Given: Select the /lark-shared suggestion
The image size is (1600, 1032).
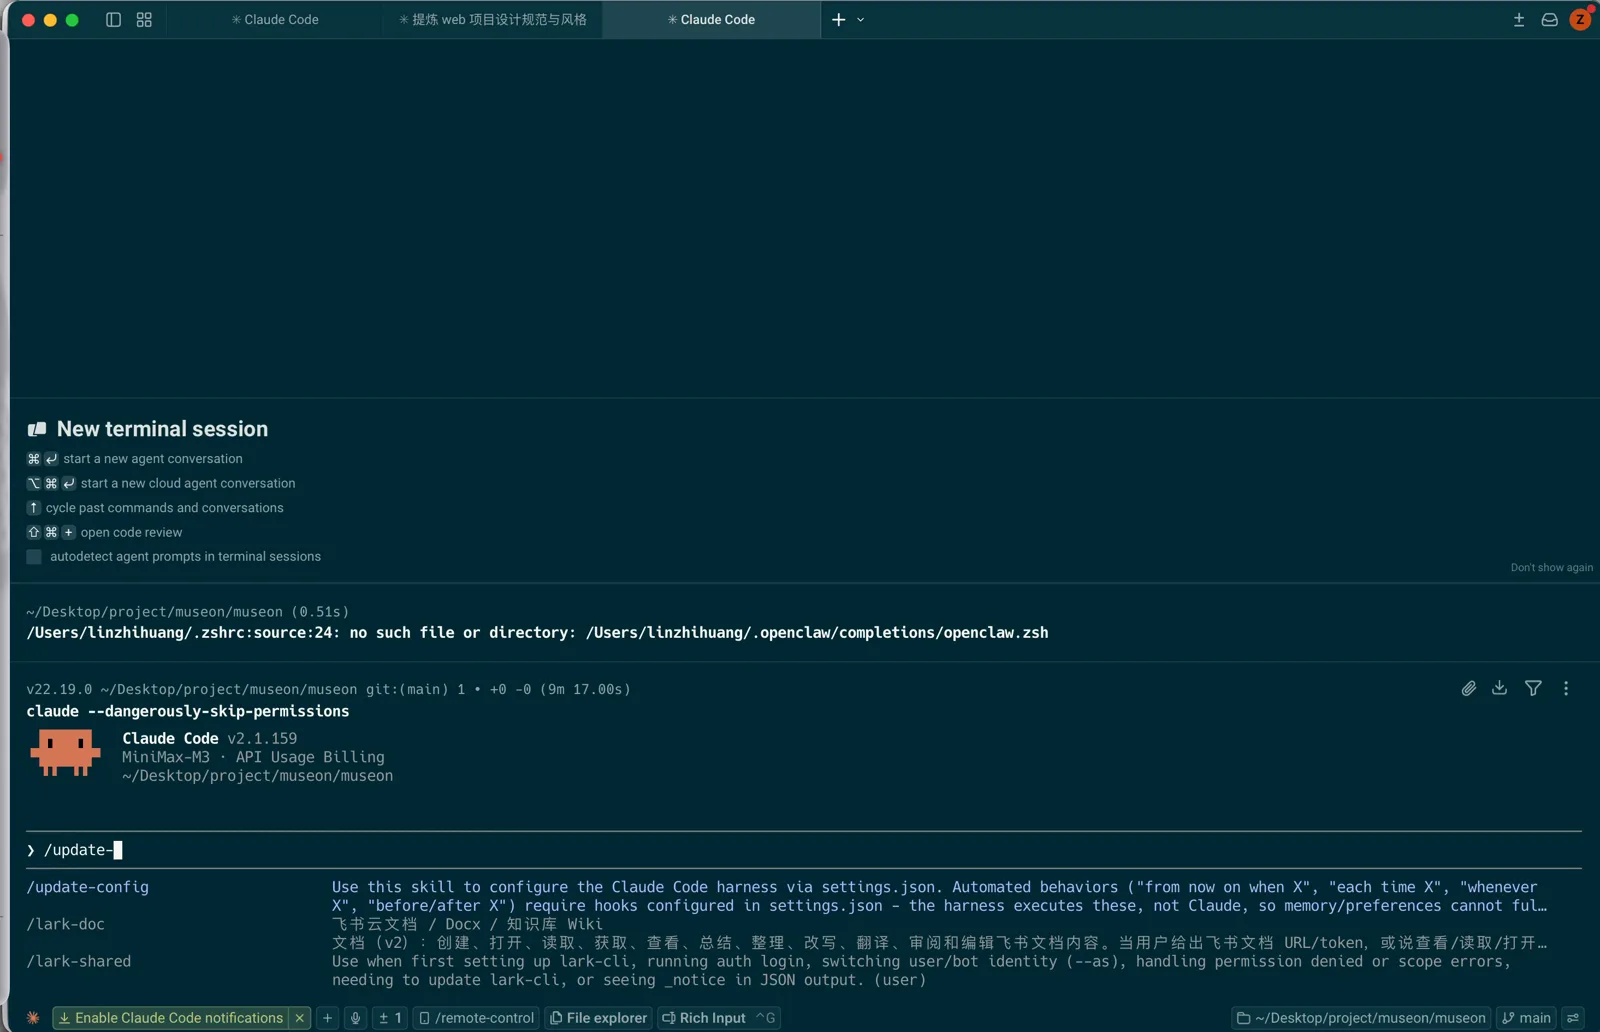Looking at the screenshot, I should coord(79,961).
